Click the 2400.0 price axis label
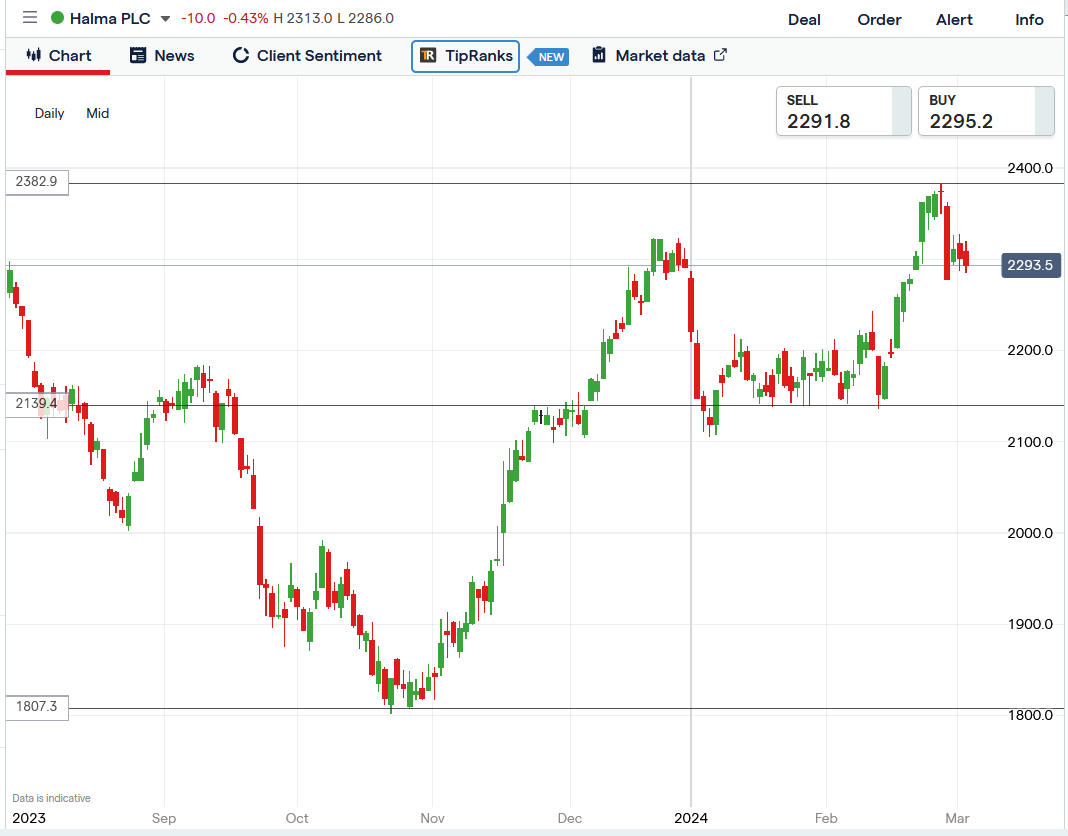Screen dimensions: 1068x836 coord(1030,168)
